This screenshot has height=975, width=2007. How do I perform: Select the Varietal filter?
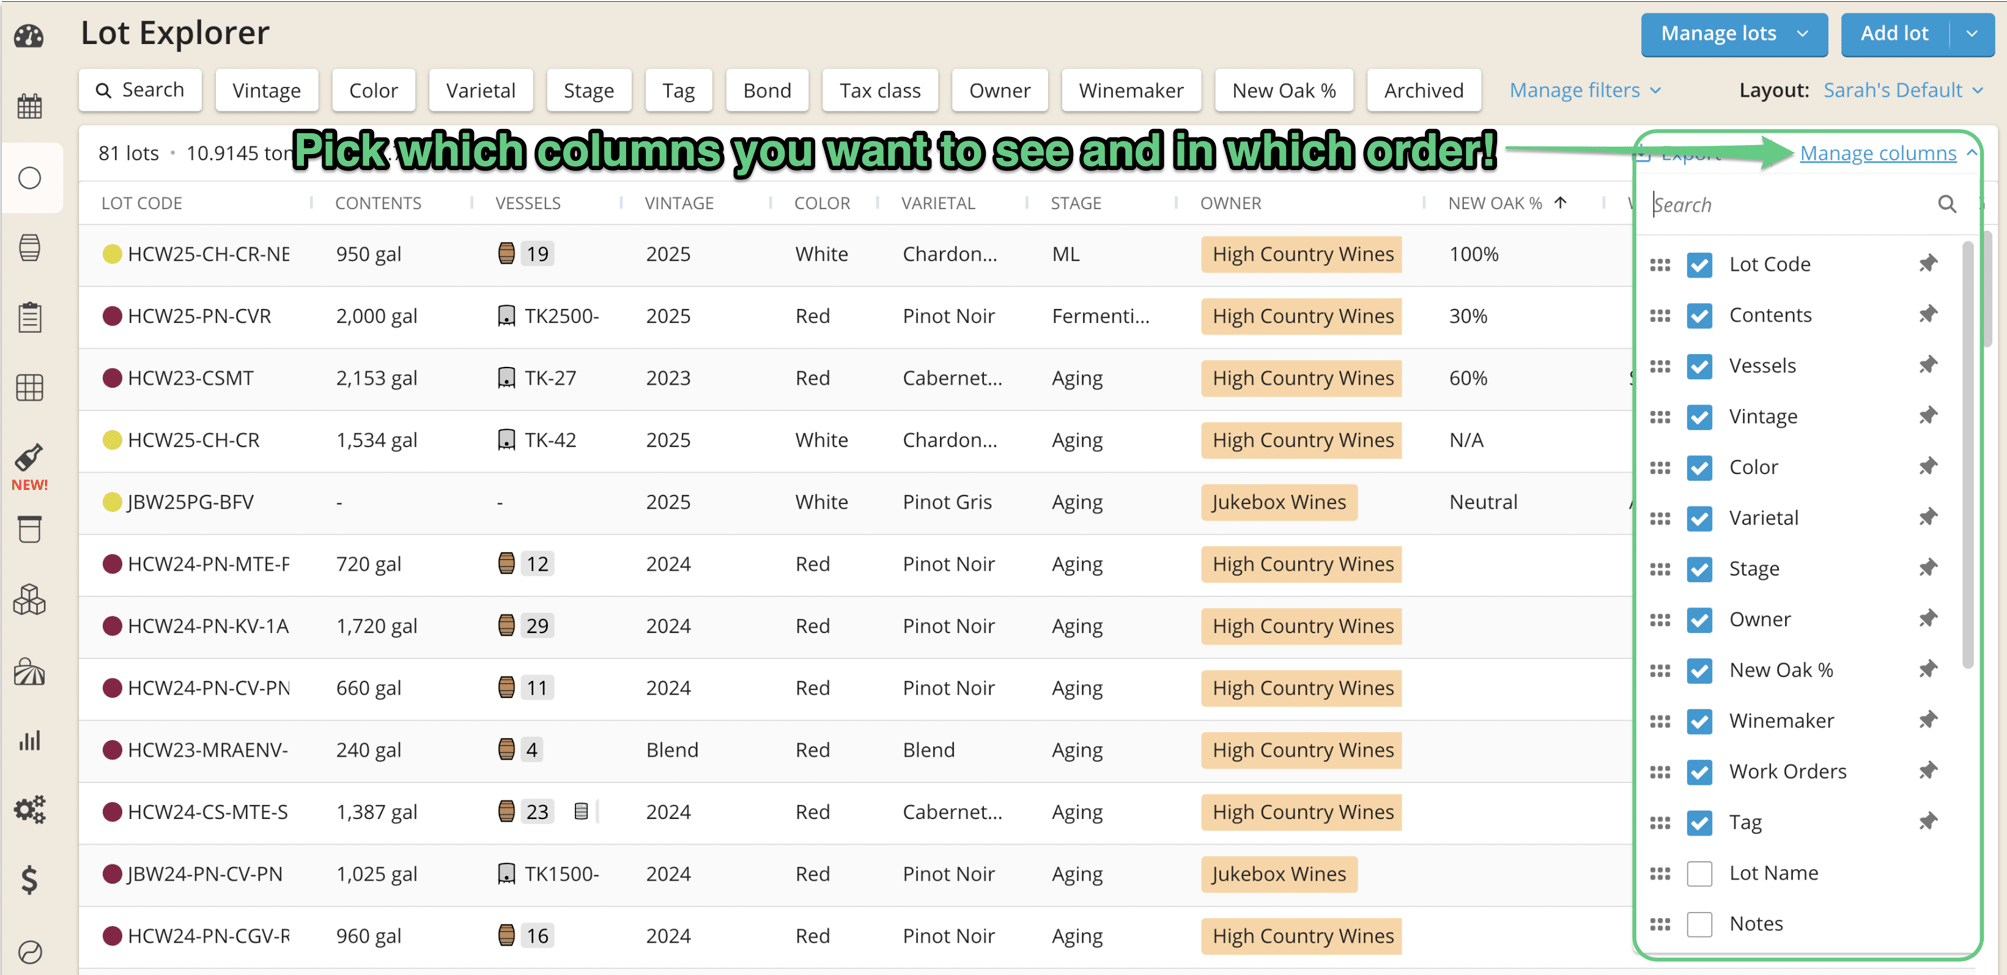pyautogui.click(x=481, y=90)
